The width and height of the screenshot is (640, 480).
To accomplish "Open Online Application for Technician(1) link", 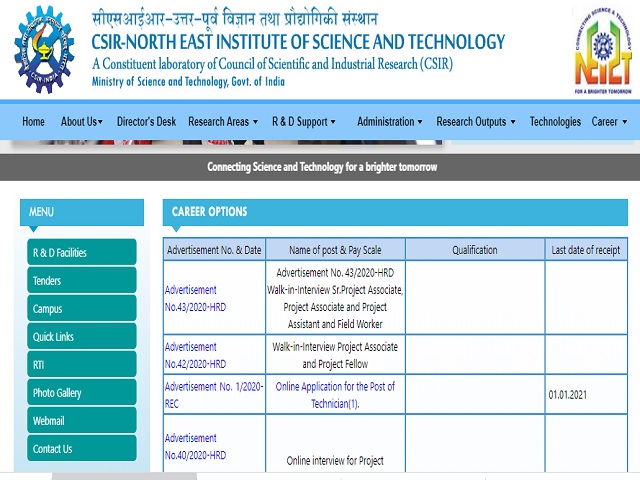I will tap(335, 395).
